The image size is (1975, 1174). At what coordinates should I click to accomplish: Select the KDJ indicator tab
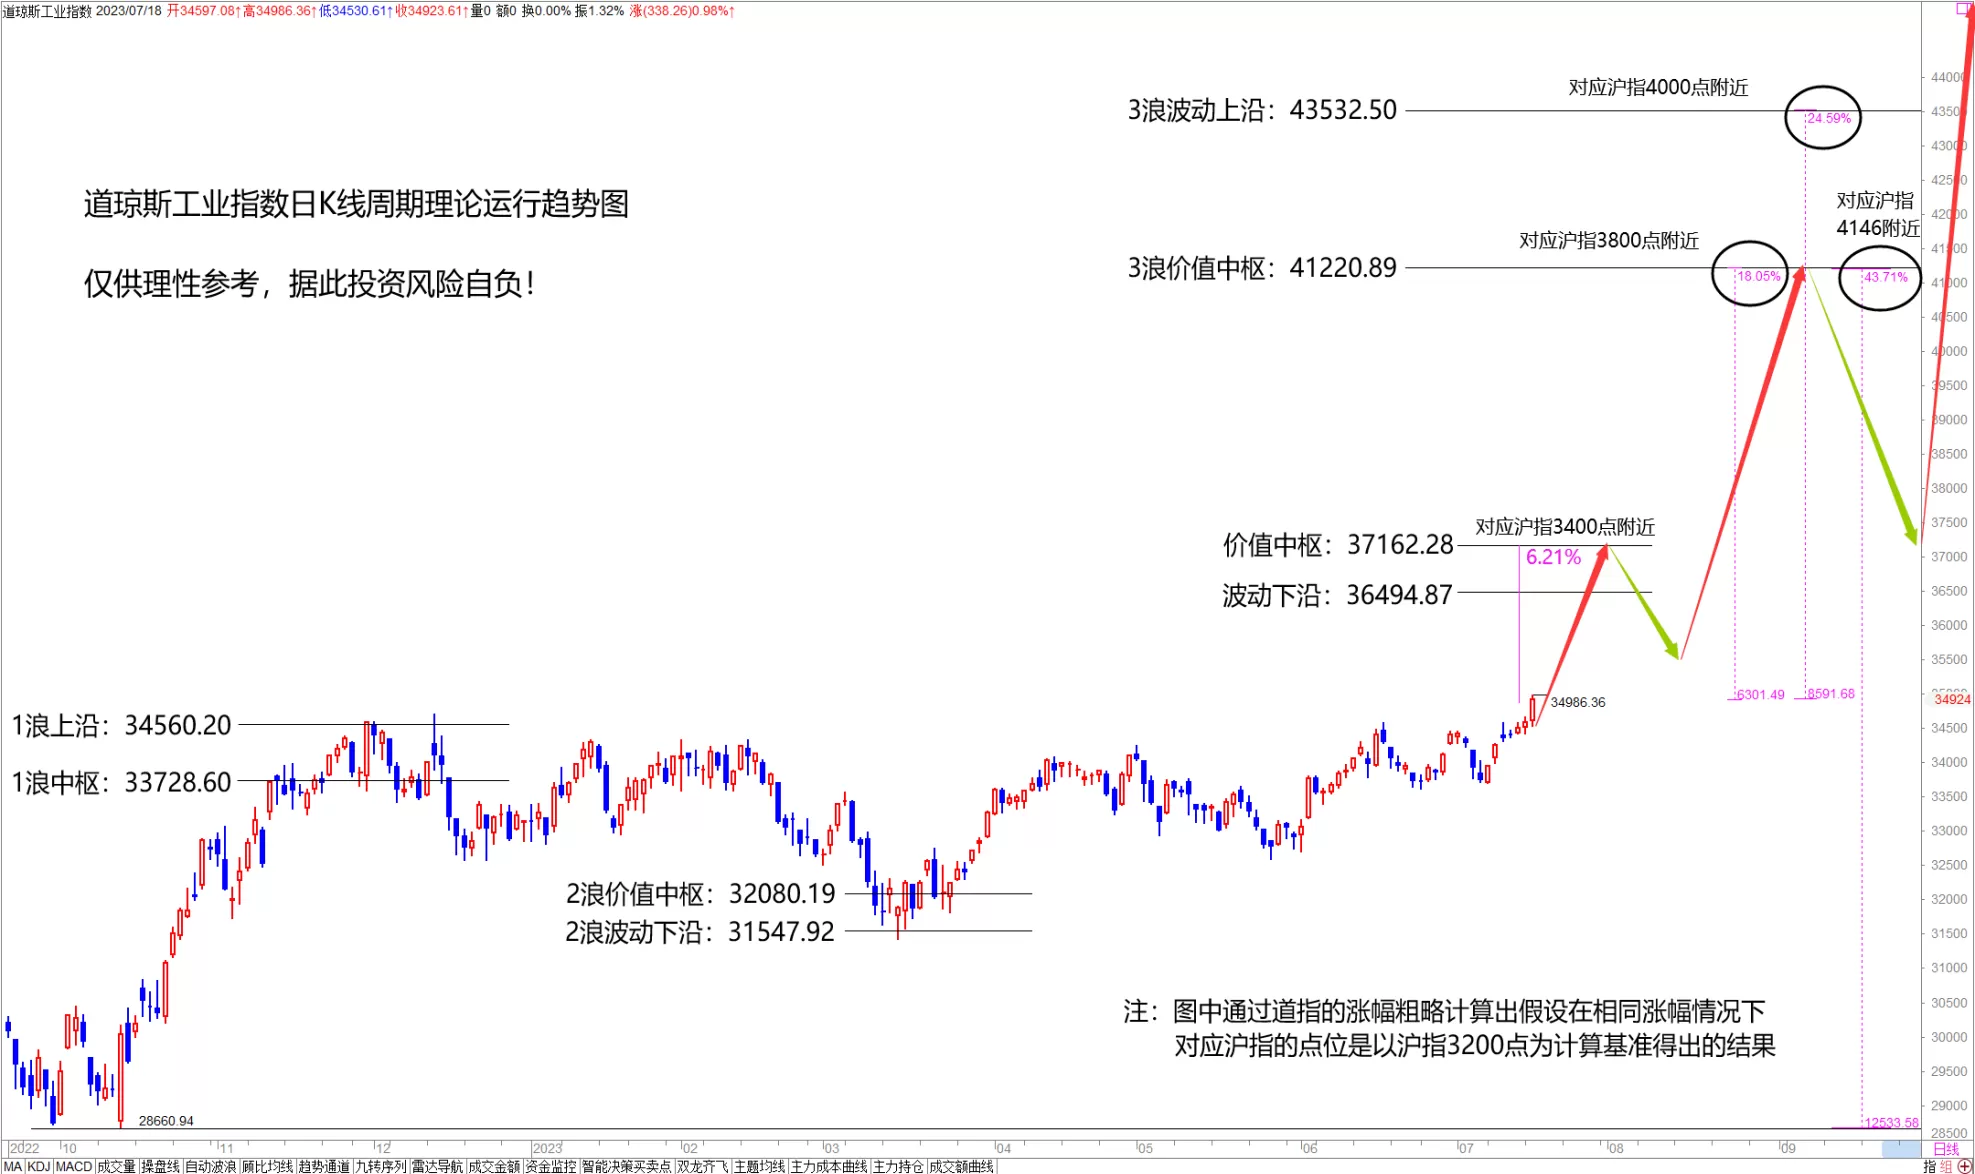tap(39, 1166)
